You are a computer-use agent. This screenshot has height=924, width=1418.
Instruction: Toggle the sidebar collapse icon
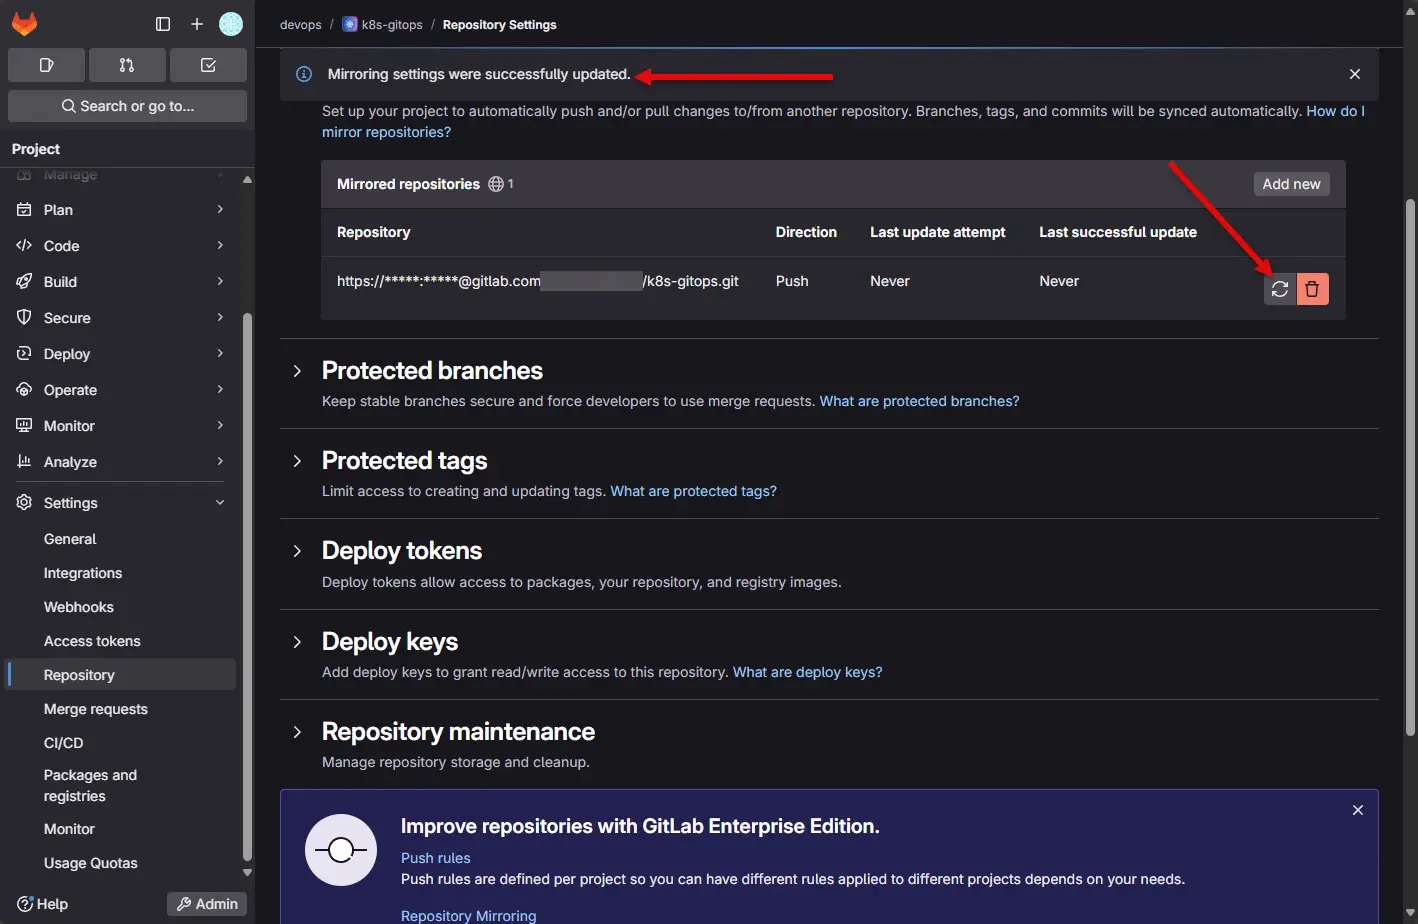point(163,24)
